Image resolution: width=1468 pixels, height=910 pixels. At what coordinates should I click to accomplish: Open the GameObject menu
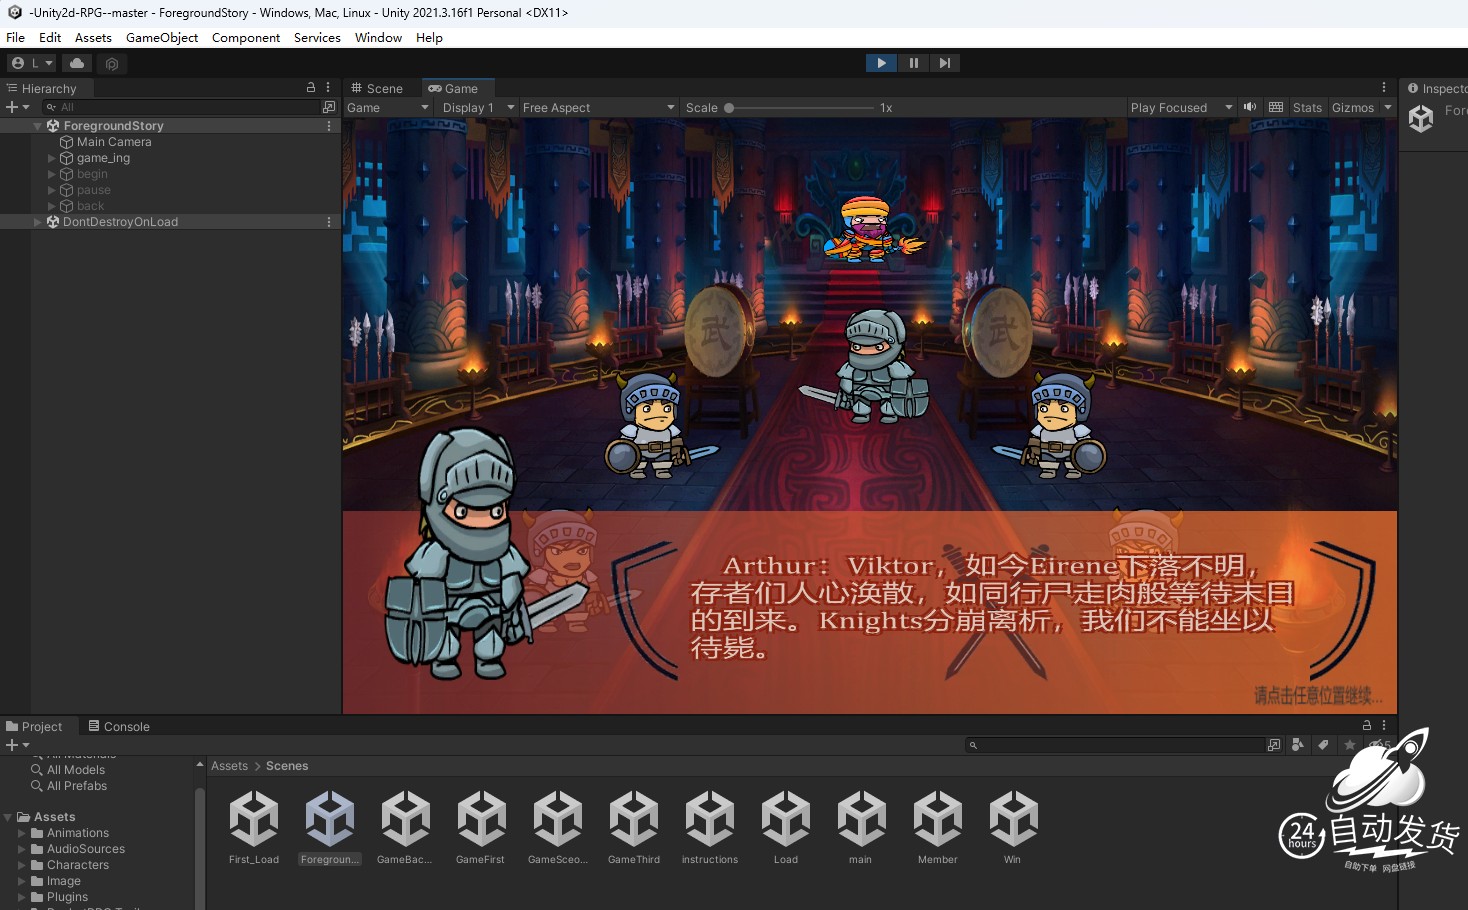pos(161,38)
